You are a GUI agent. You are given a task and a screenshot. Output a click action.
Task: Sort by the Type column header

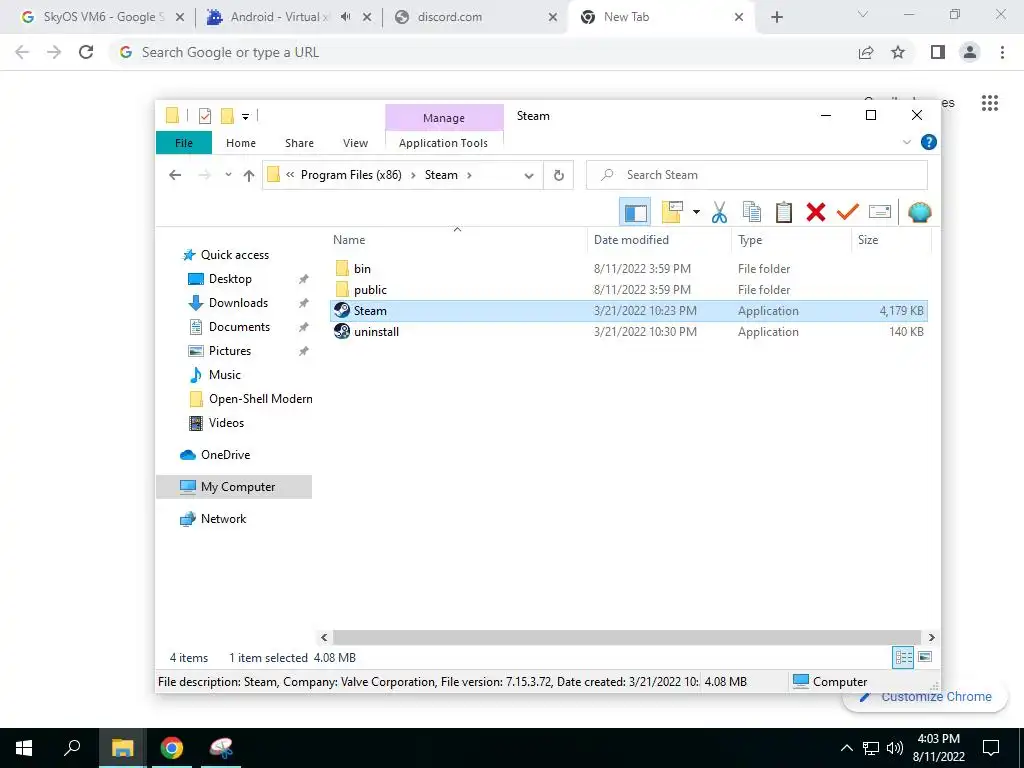tap(792, 240)
